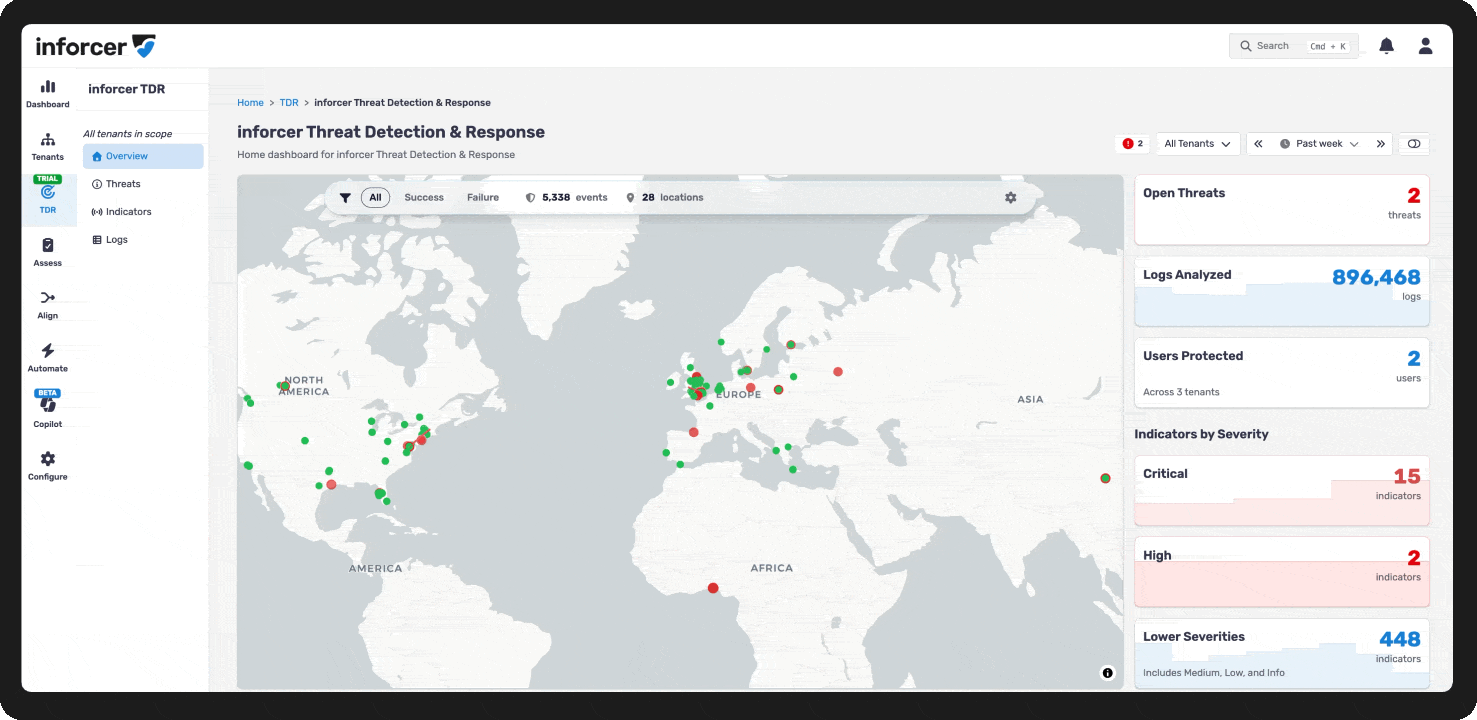1477x720 pixels.
Task: Go to previous time period
Action: (x=1258, y=144)
